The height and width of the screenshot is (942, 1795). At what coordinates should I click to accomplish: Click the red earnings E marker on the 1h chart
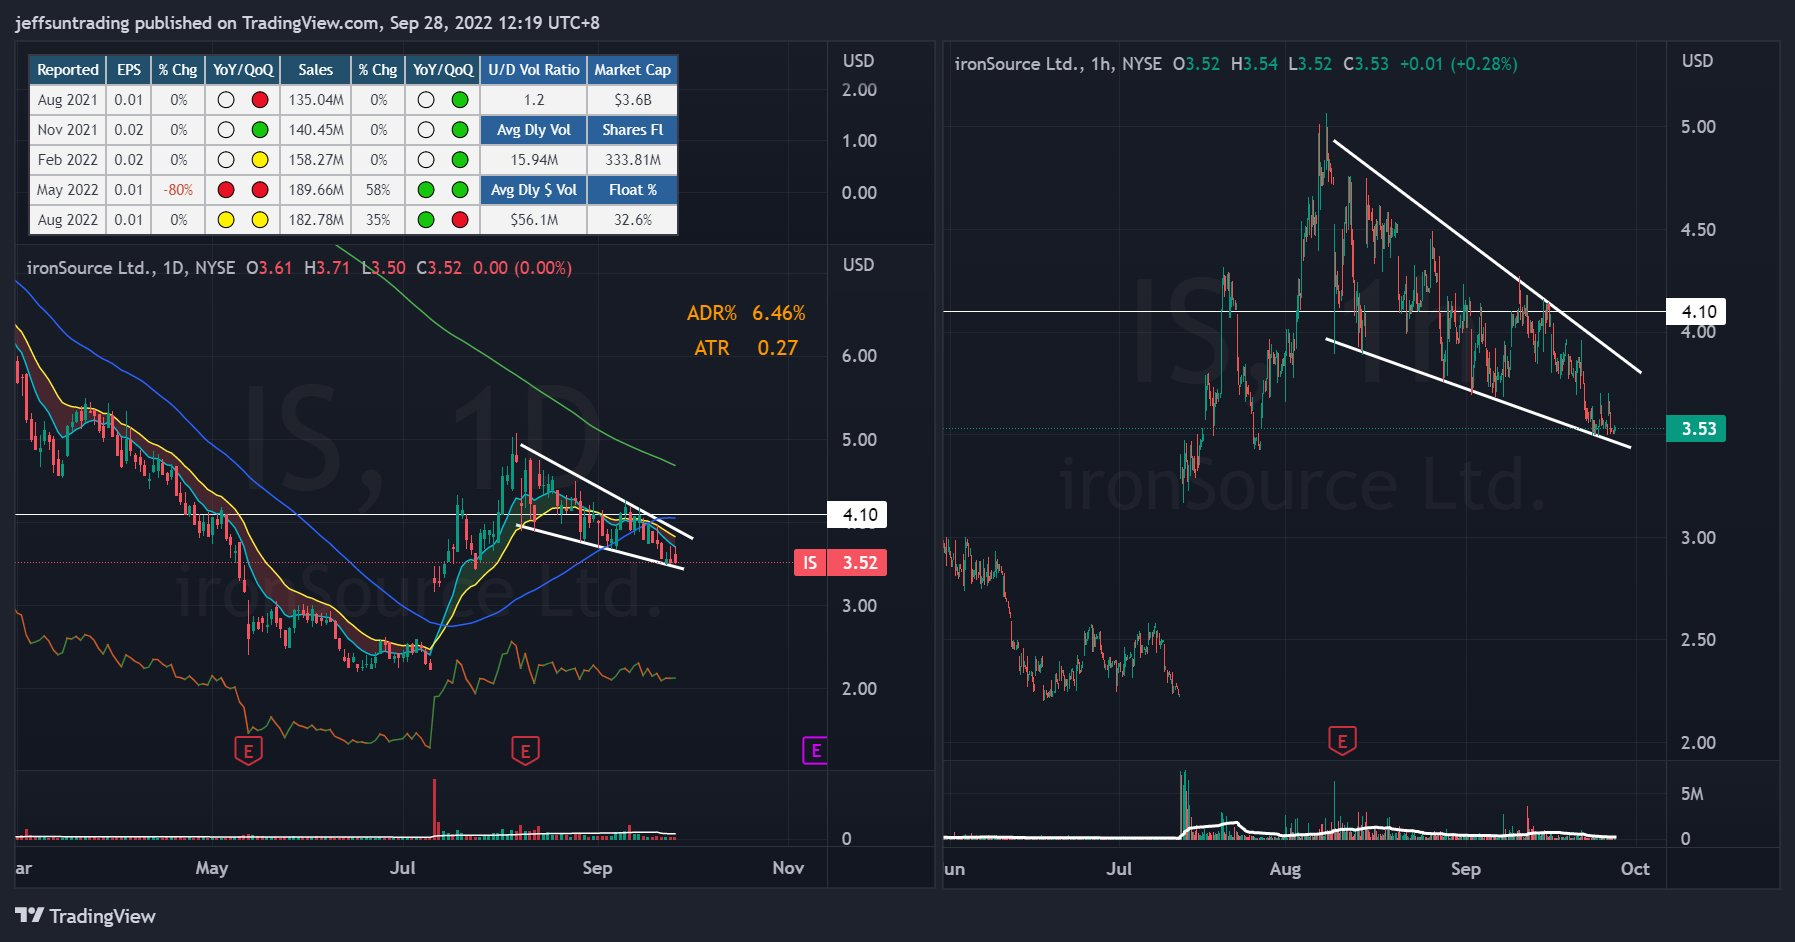1342,741
